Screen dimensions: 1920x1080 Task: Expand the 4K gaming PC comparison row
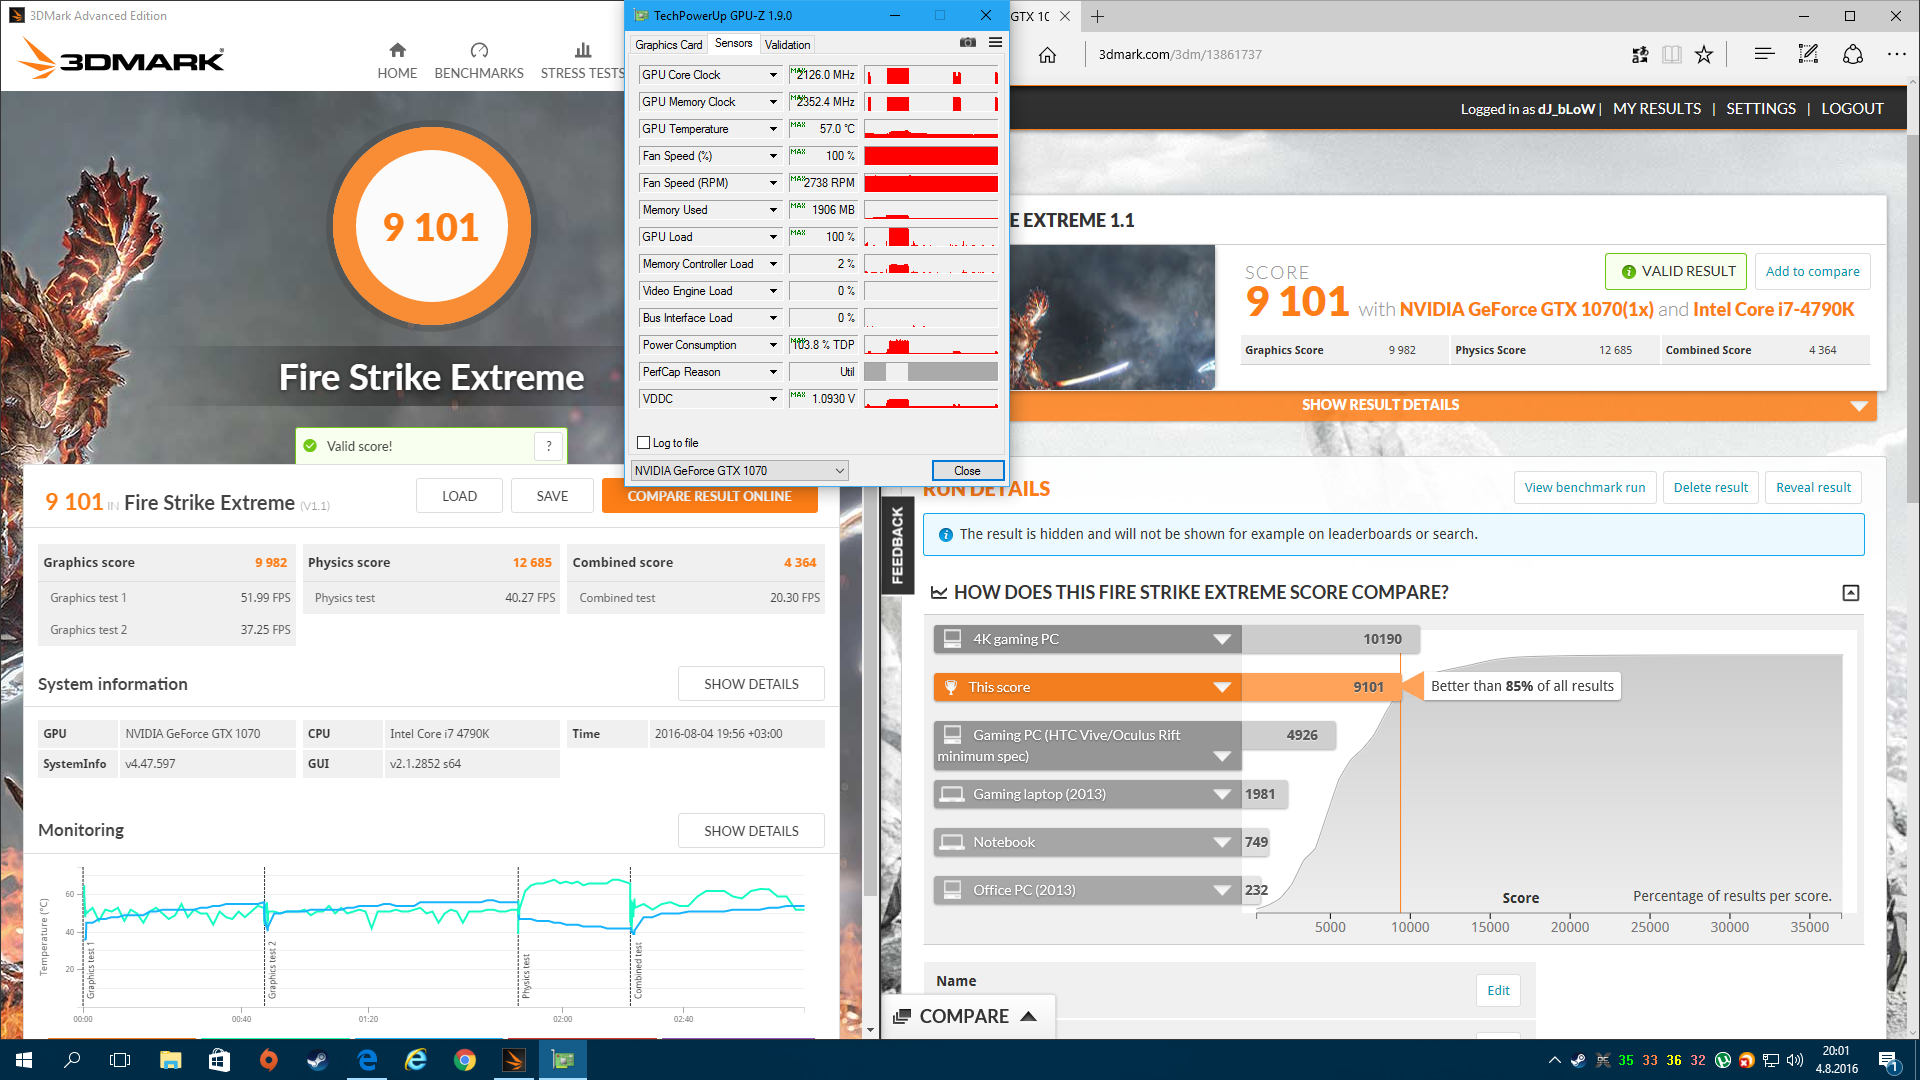[x=1221, y=639]
